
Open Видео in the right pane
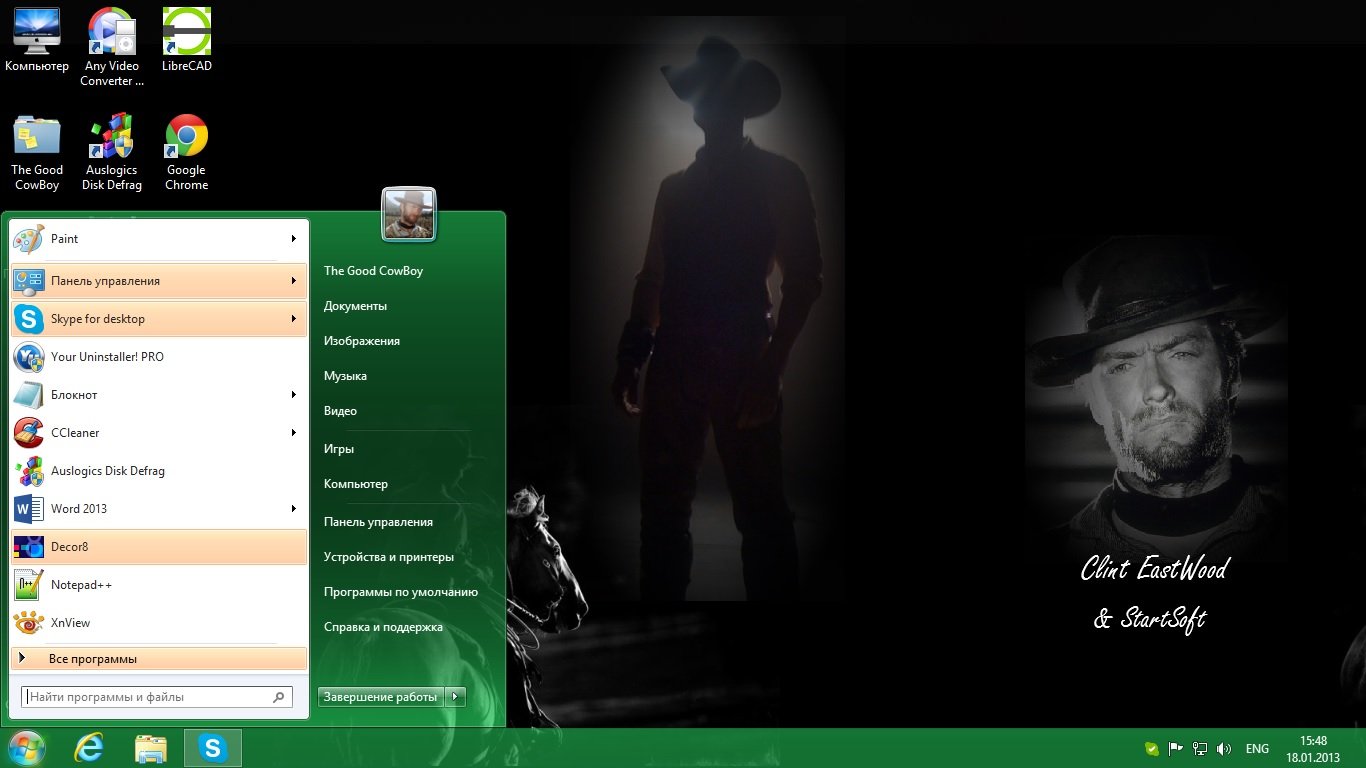340,411
